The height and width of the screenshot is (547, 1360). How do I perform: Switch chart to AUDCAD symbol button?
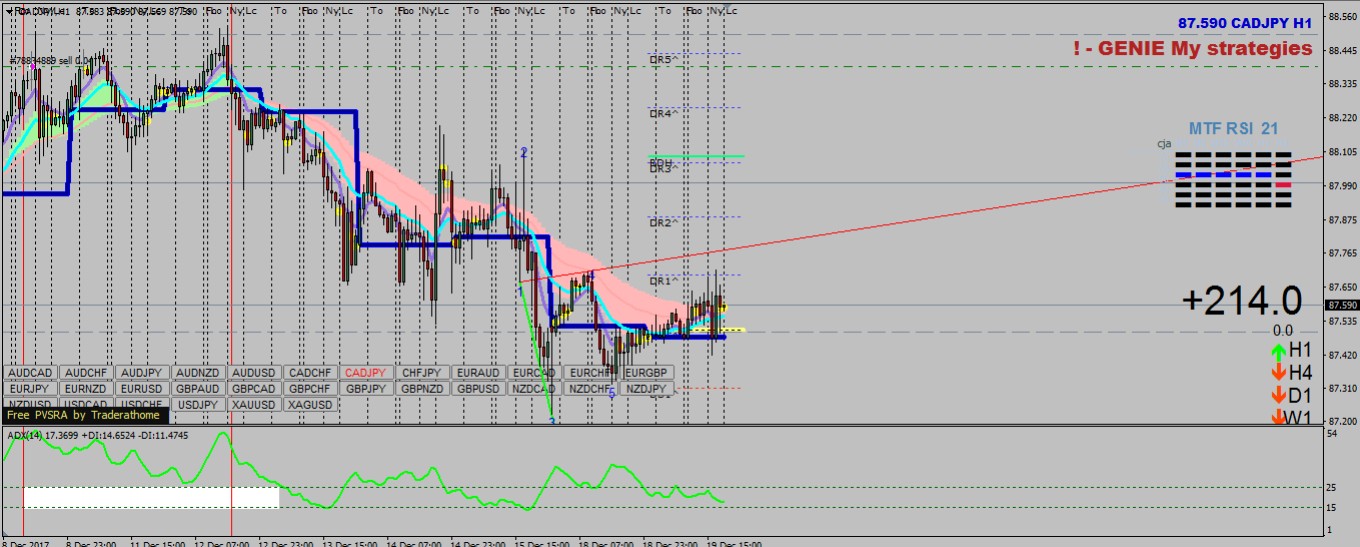30,372
